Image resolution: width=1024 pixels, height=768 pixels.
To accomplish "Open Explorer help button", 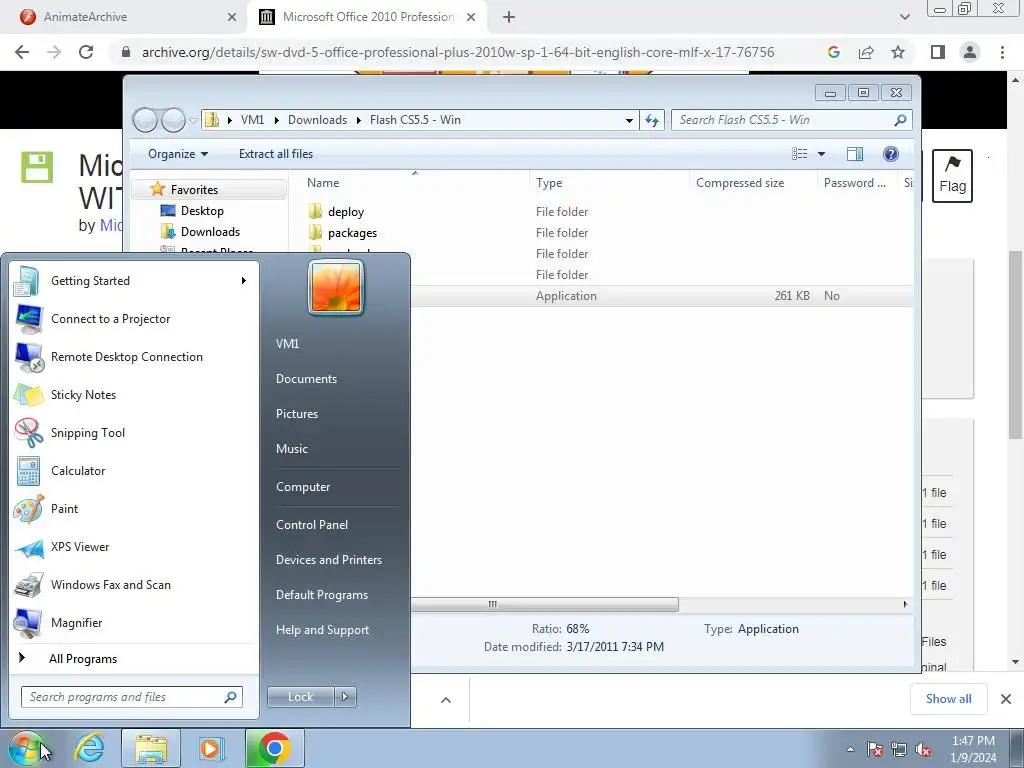I will tap(890, 154).
